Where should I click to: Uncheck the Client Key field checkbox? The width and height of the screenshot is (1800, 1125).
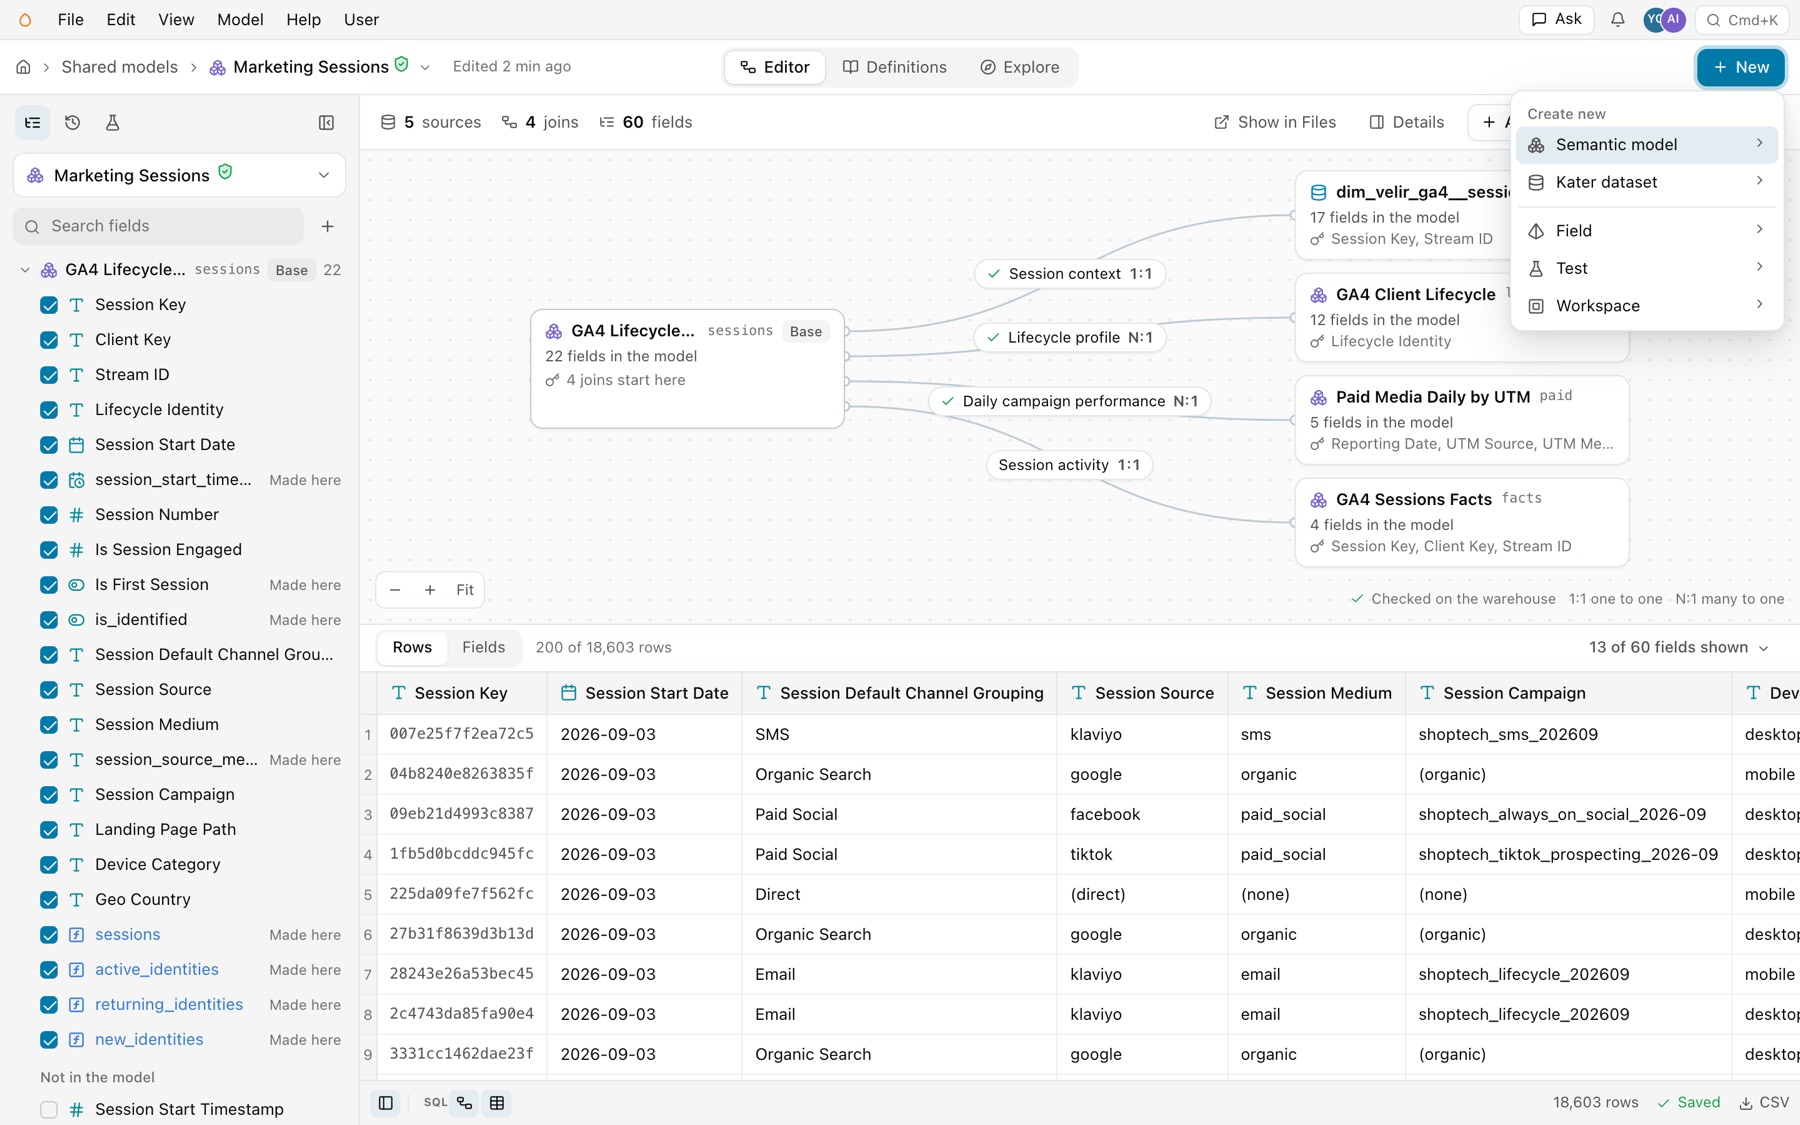(49, 340)
